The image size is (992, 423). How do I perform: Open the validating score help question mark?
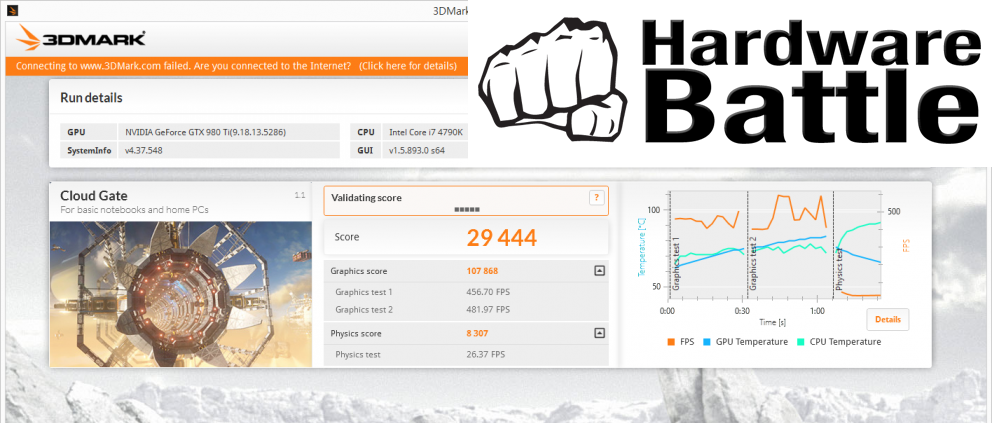[x=596, y=198]
